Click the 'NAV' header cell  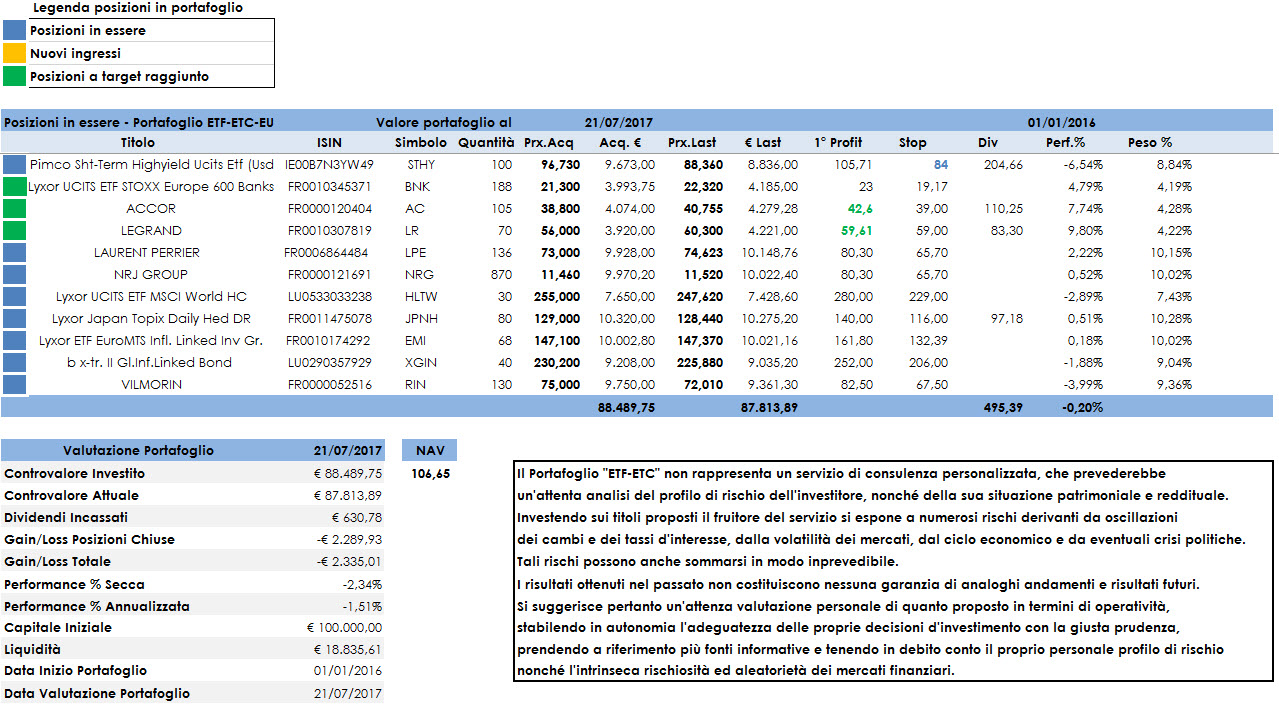(x=429, y=451)
